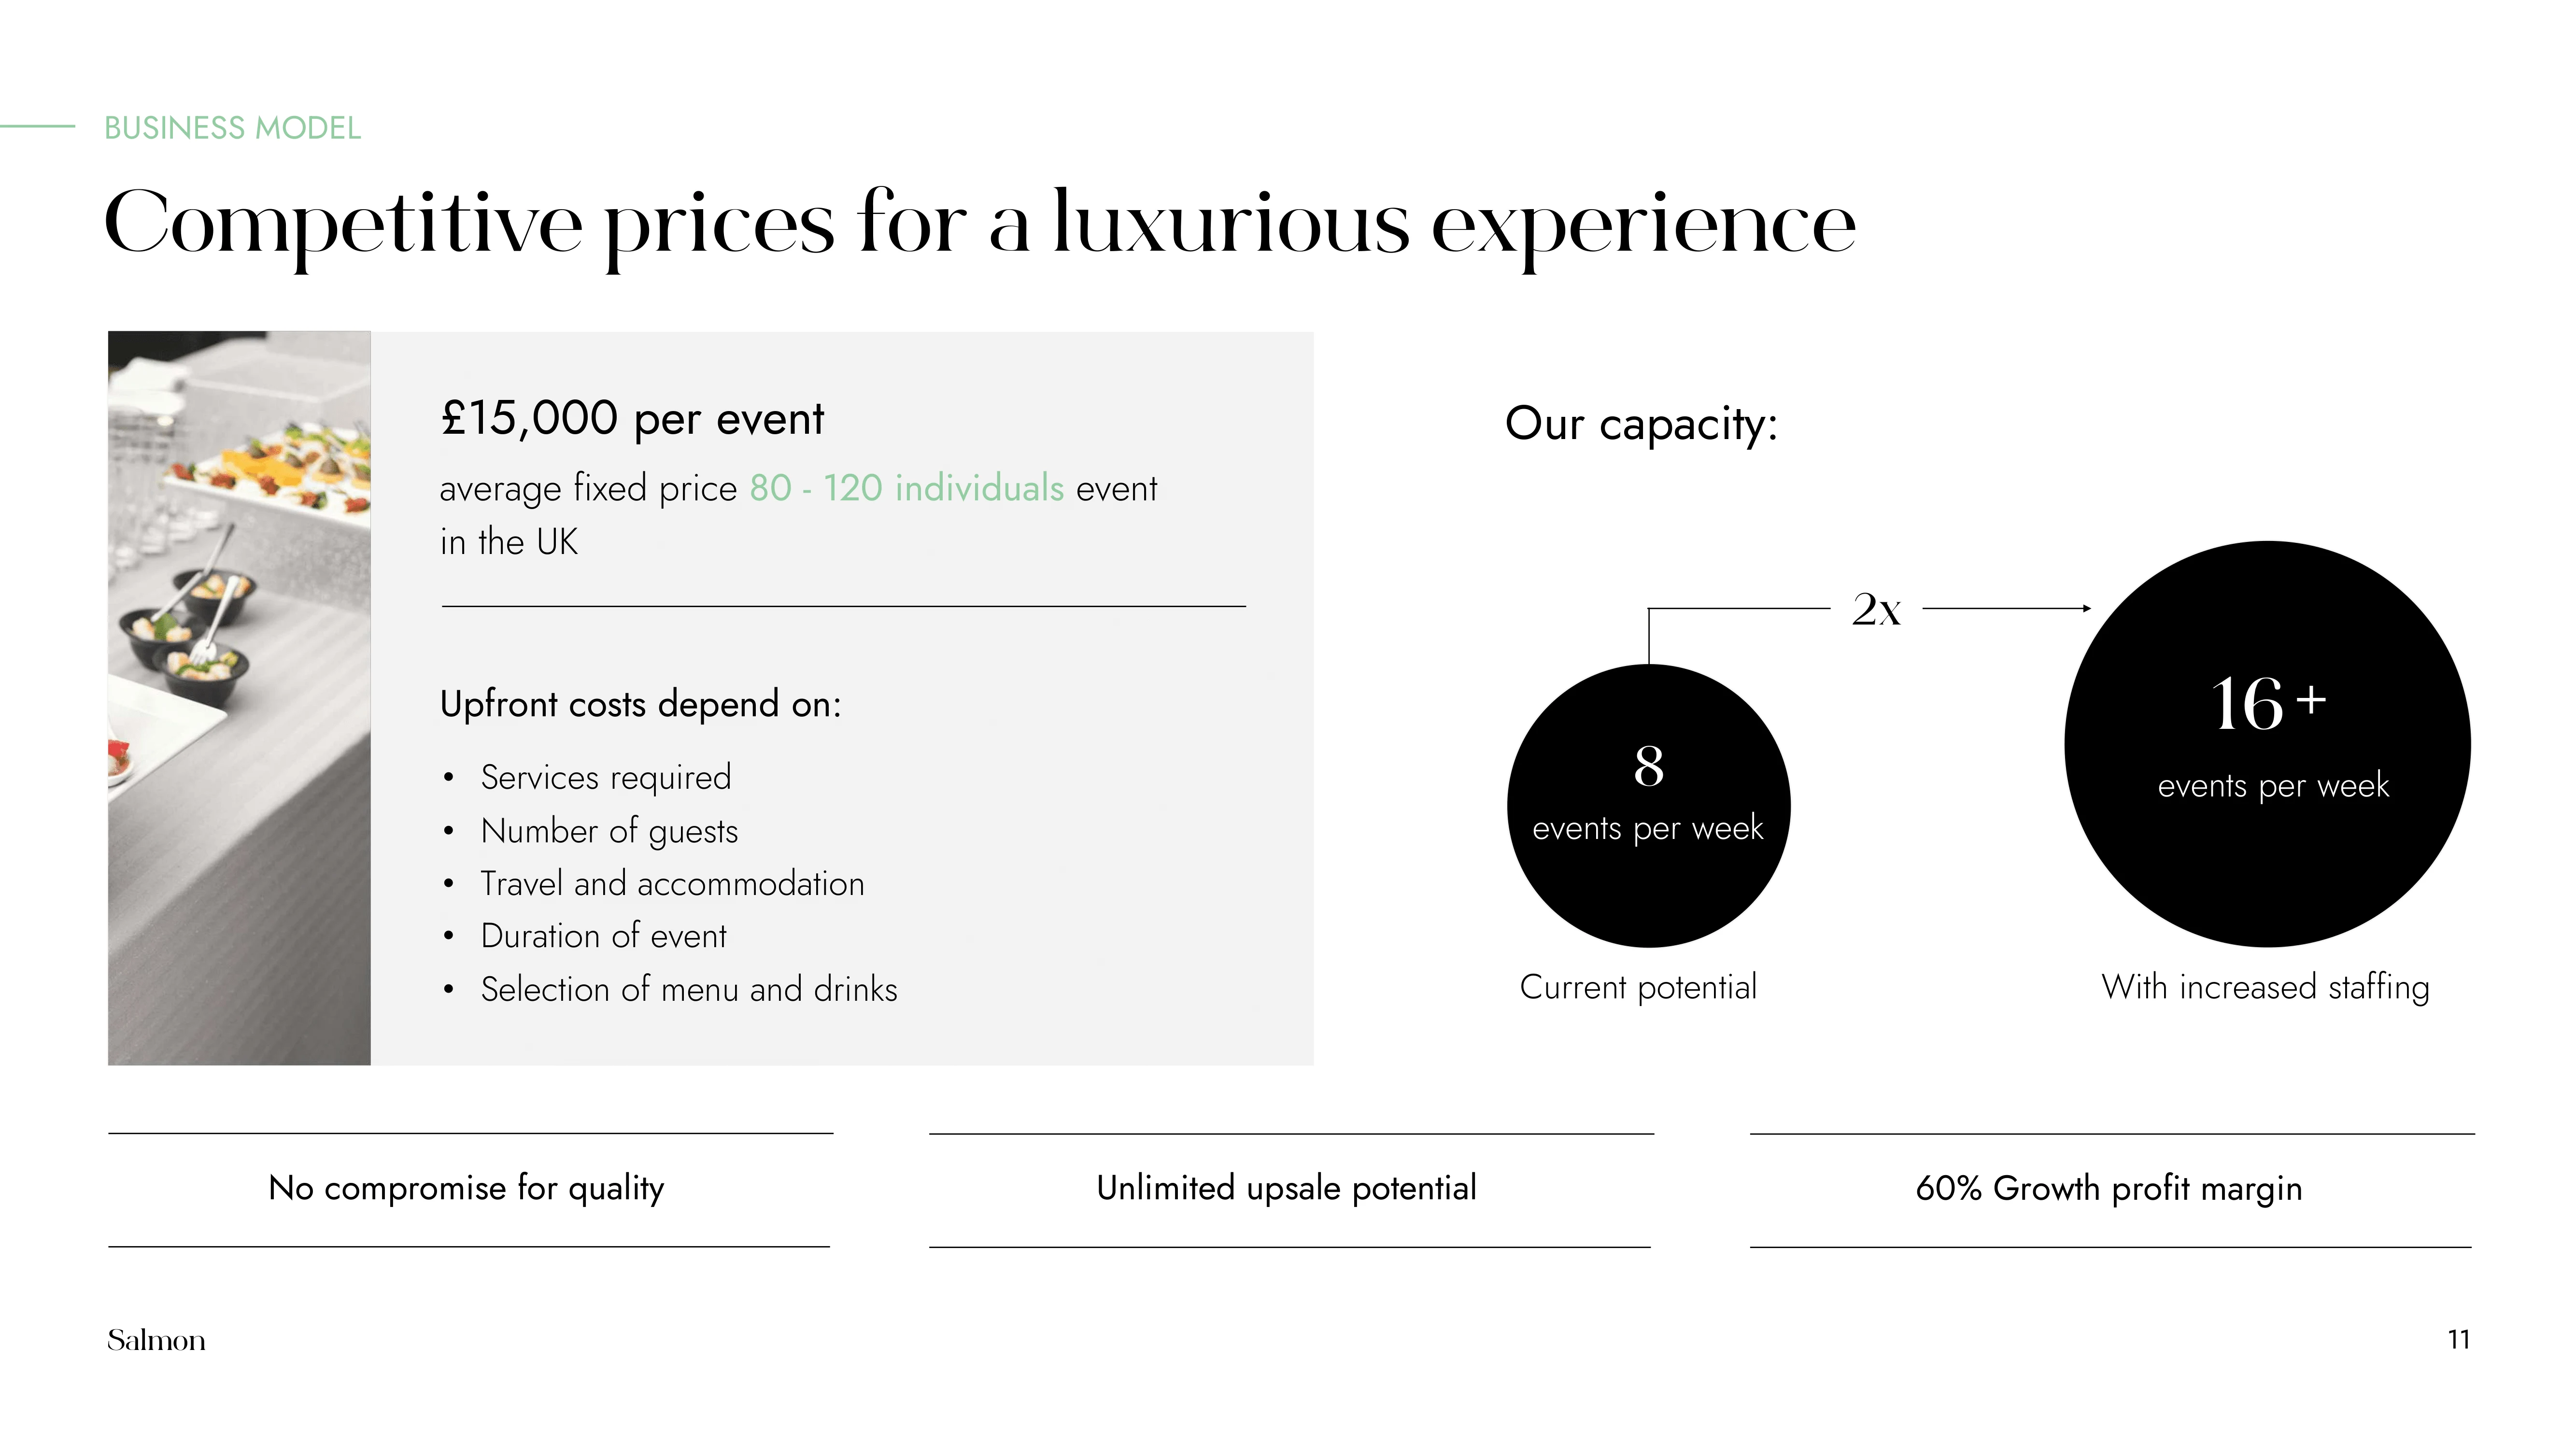Click the black 8 events per week circle

point(1649,806)
